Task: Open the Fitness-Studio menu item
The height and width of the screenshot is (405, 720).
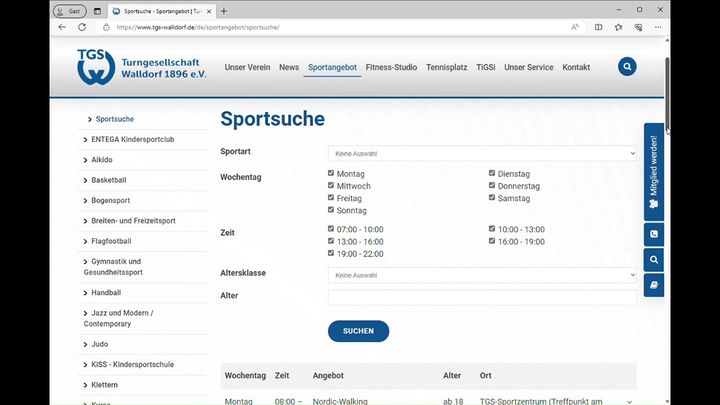Action: 391,67
